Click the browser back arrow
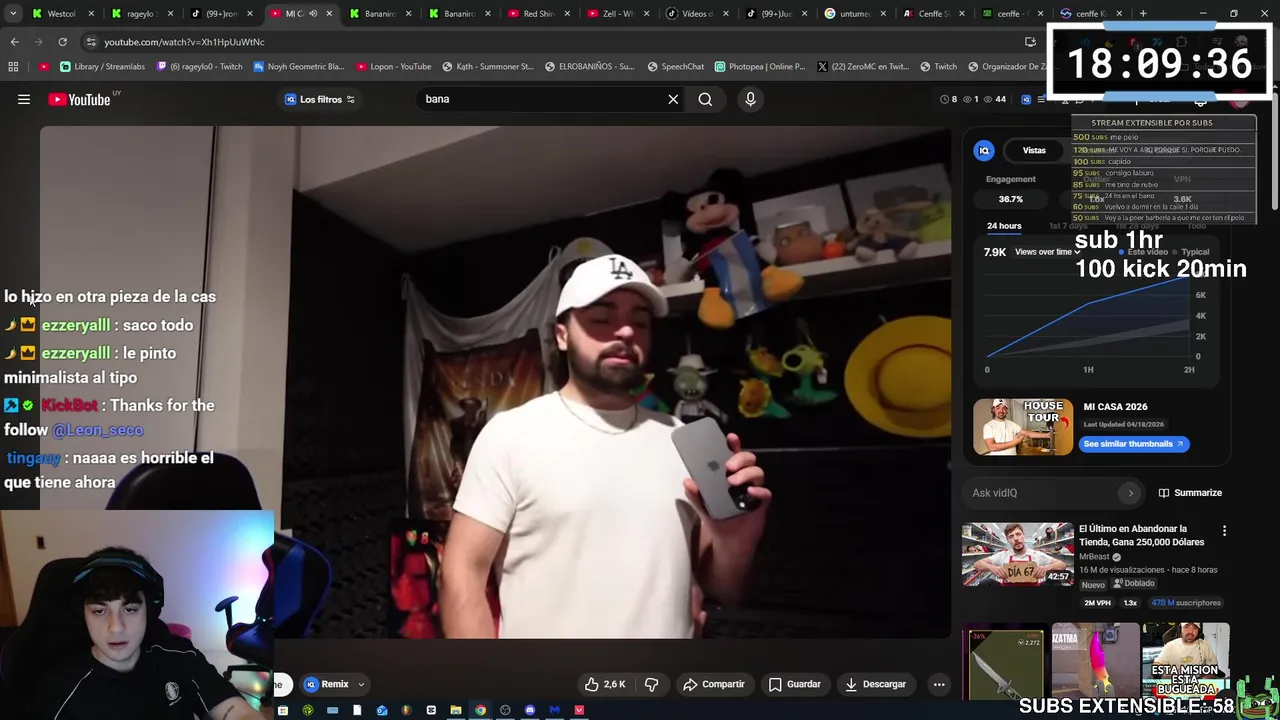Screen dimensions: 1280x720 [14, 42]
